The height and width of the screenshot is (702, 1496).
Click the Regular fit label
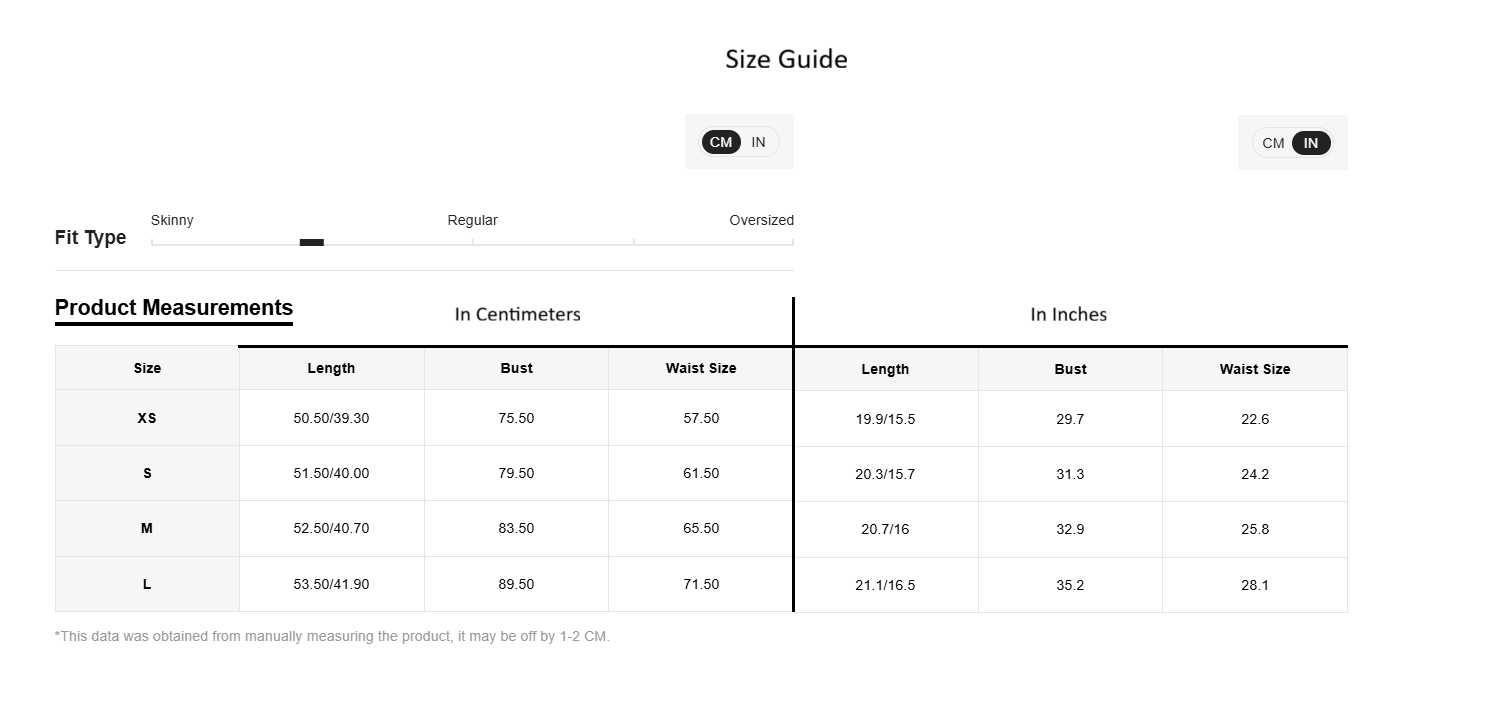[472, 220]
